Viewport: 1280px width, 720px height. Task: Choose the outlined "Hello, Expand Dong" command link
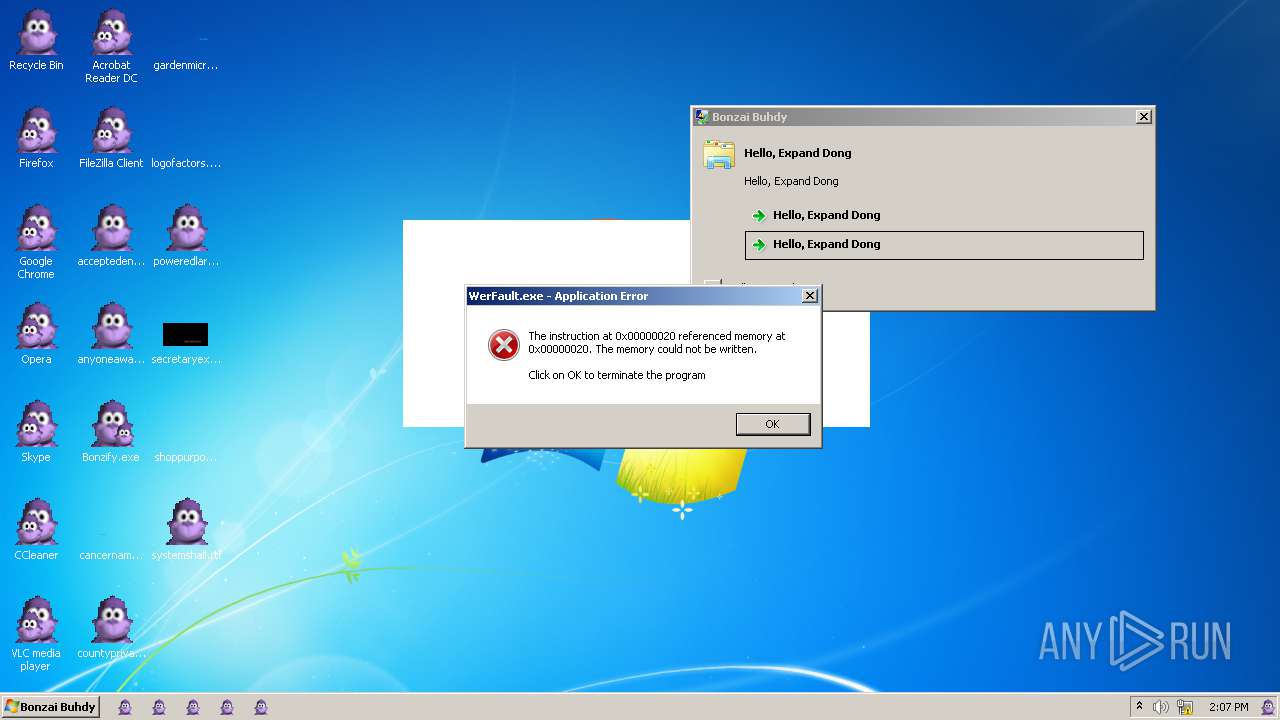pos(944,245)
